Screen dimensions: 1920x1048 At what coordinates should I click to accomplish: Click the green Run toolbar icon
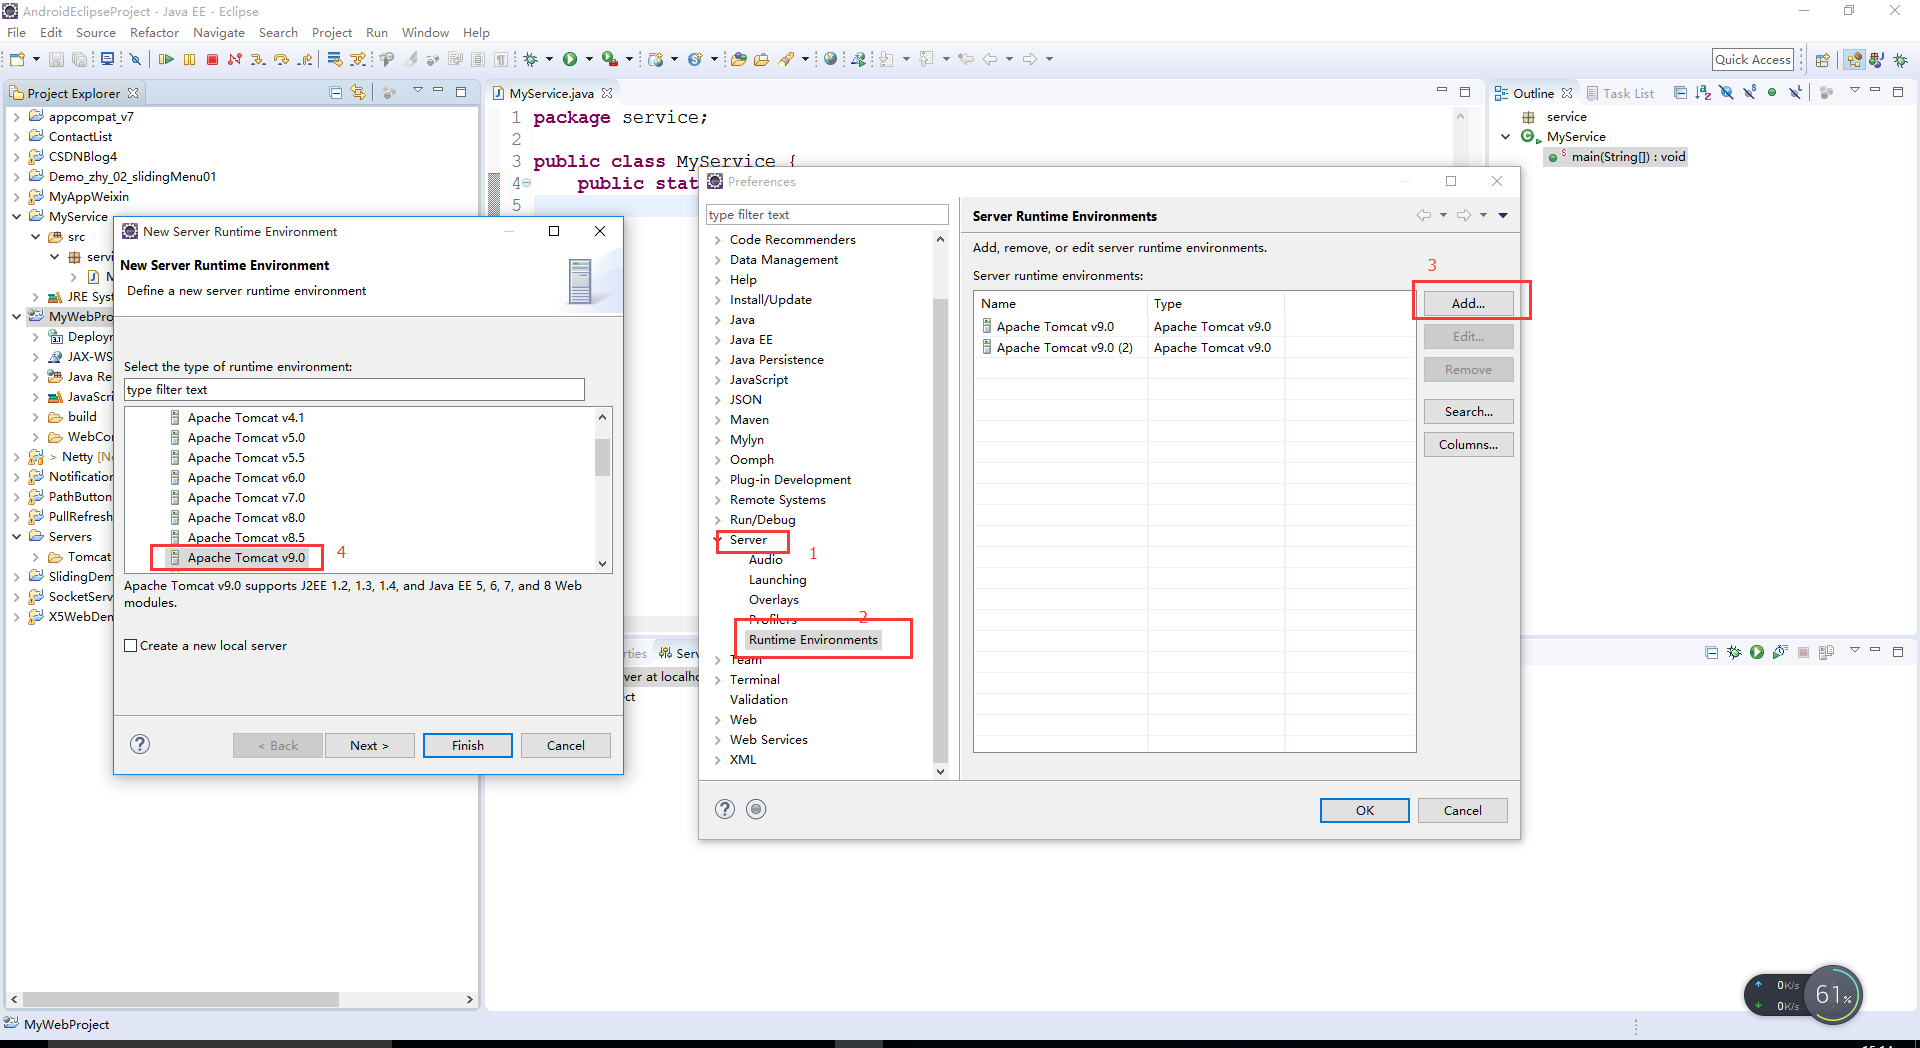point(570,59)
